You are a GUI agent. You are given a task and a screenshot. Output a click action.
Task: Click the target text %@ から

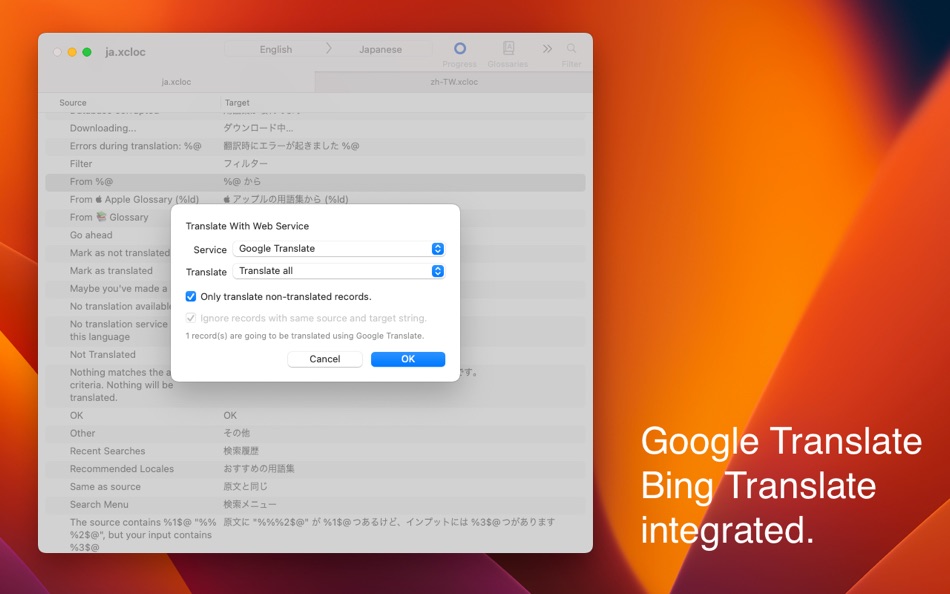click(242, 182)
